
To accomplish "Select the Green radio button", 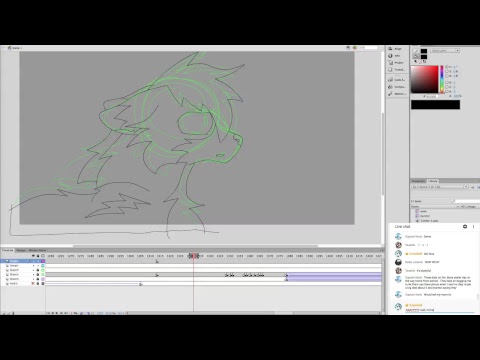I will (x=447, y=86).
